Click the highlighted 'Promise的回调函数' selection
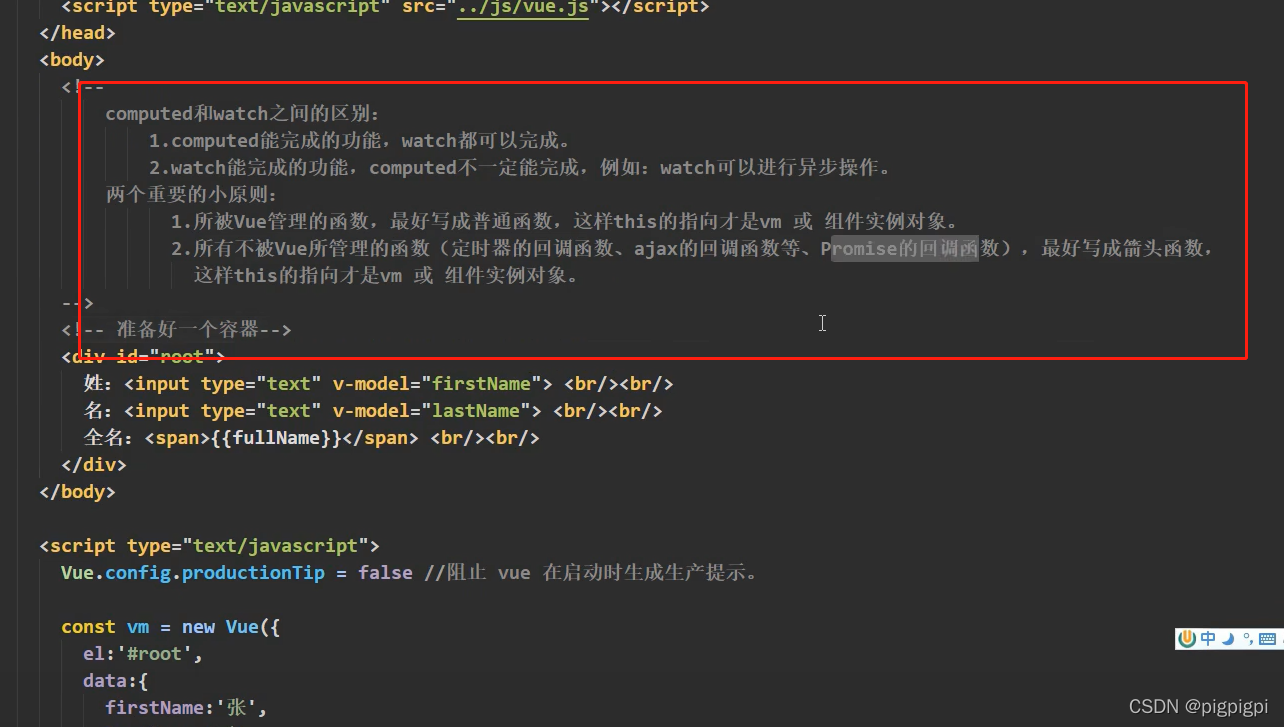 pos(905,249)
